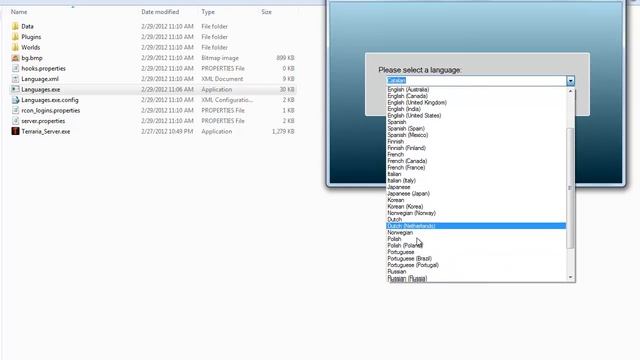
Task: Pick Korean (Korea) language option
Action: [405, 207]
